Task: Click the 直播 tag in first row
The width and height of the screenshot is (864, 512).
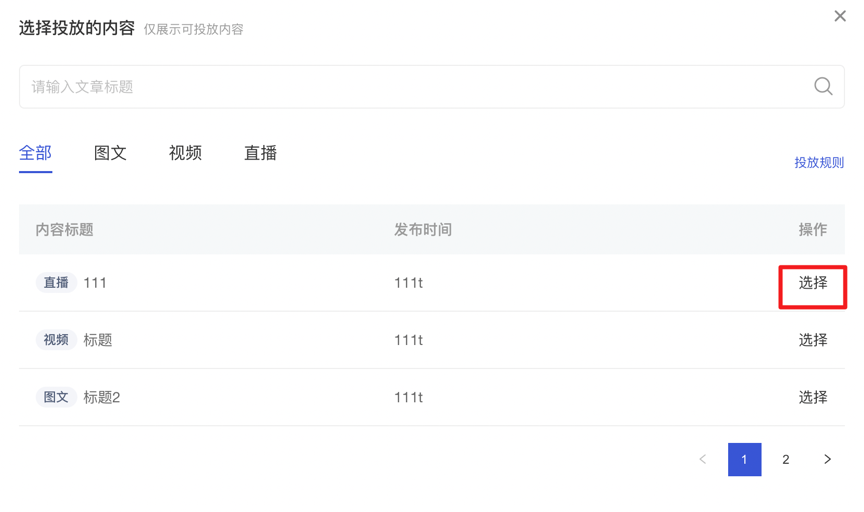Action: [x=56, y=283]
